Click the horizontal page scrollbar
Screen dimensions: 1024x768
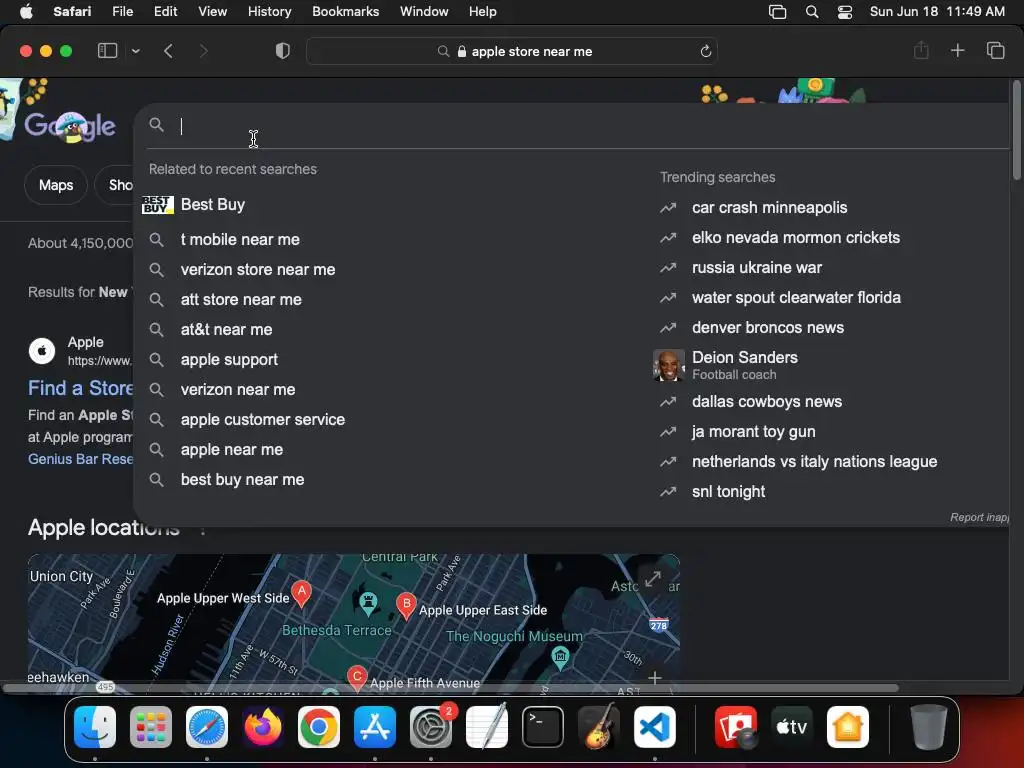pos(451,688)
